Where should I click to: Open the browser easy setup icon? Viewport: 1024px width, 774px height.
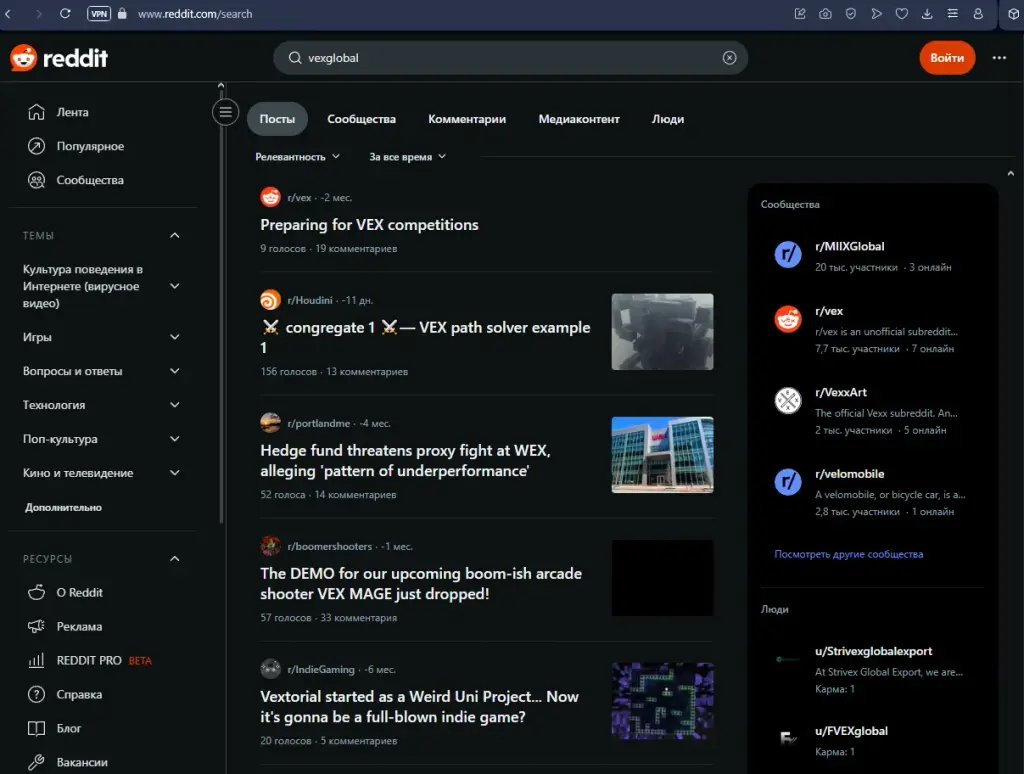tap(952, 14)
